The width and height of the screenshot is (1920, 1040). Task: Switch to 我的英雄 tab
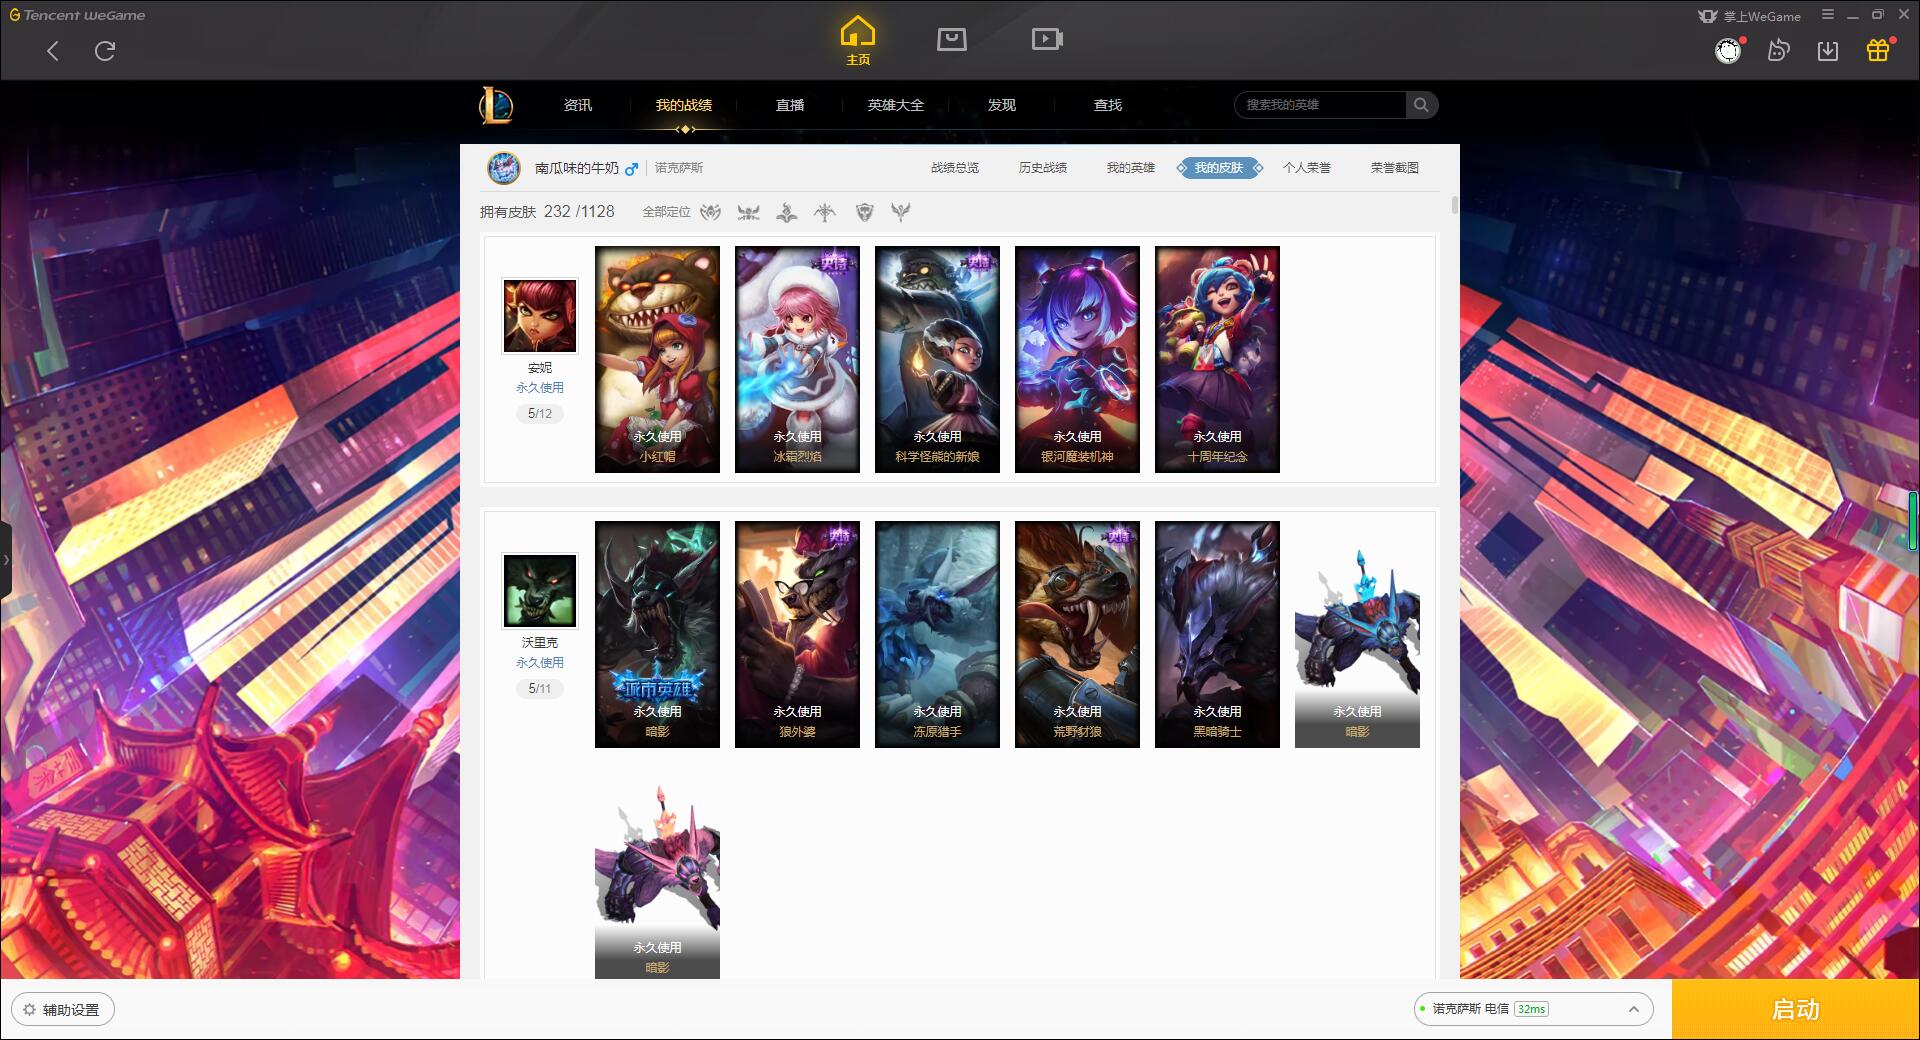coord(1131,168)
